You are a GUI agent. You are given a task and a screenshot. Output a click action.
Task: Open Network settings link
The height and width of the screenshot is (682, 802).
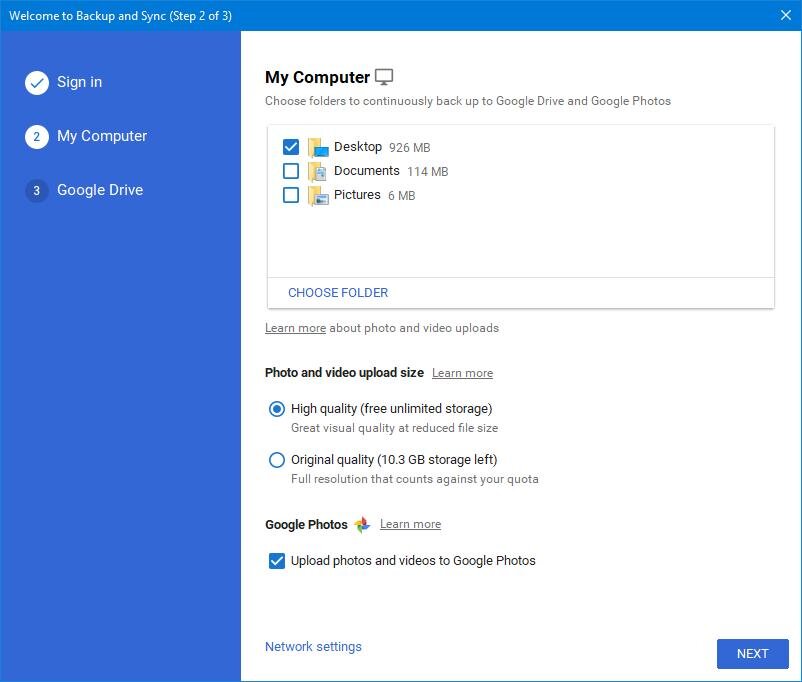[x=313, y=647]
